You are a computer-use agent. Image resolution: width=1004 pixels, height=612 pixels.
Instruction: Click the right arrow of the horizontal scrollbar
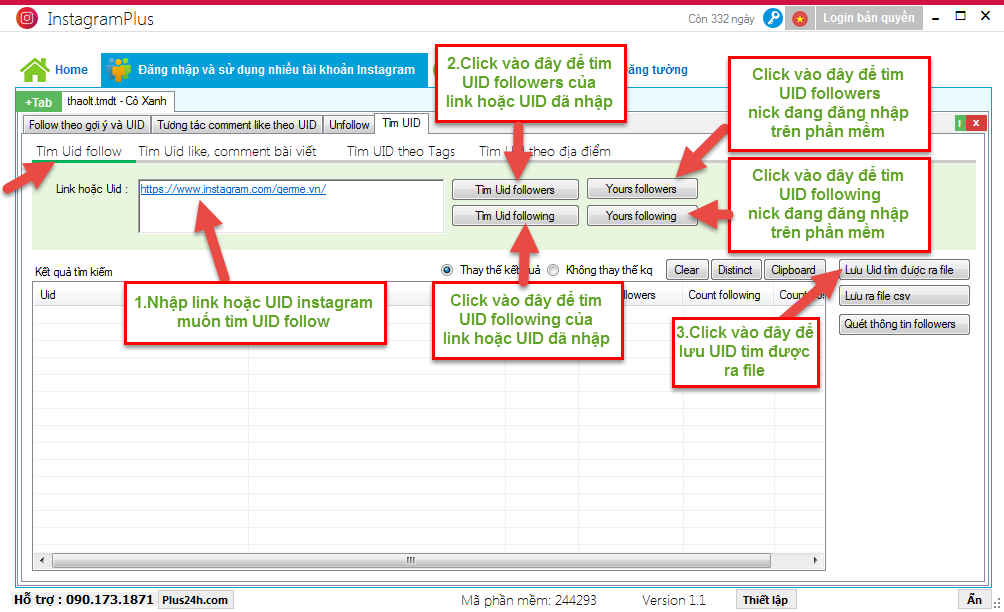pos(815,561)
